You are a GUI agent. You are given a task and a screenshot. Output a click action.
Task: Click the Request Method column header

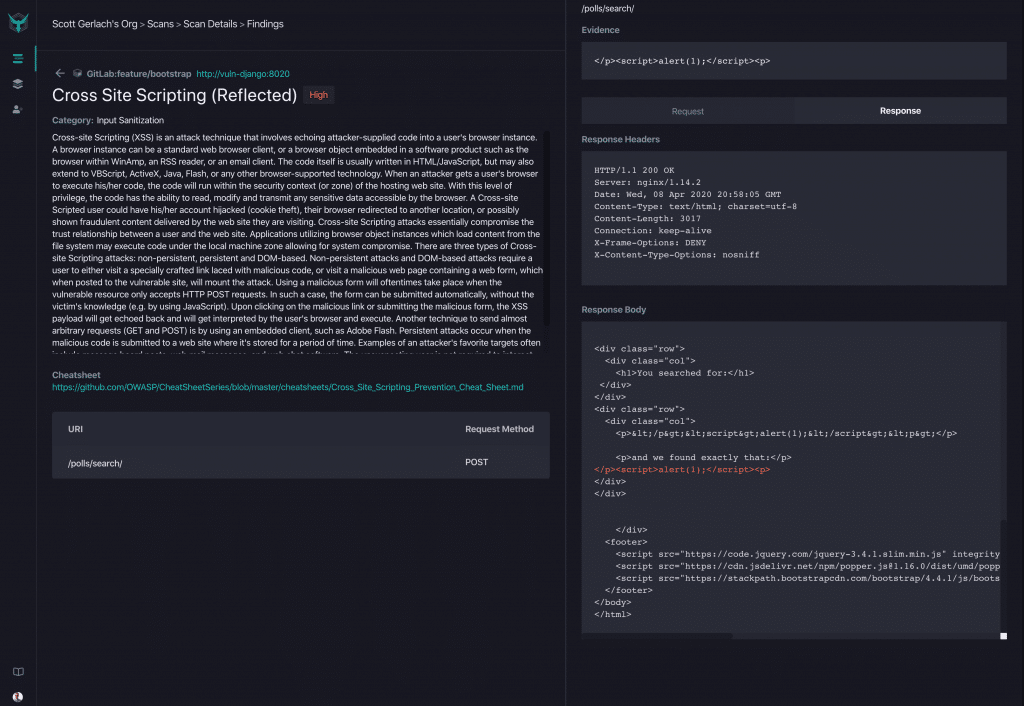click(500, 429)
